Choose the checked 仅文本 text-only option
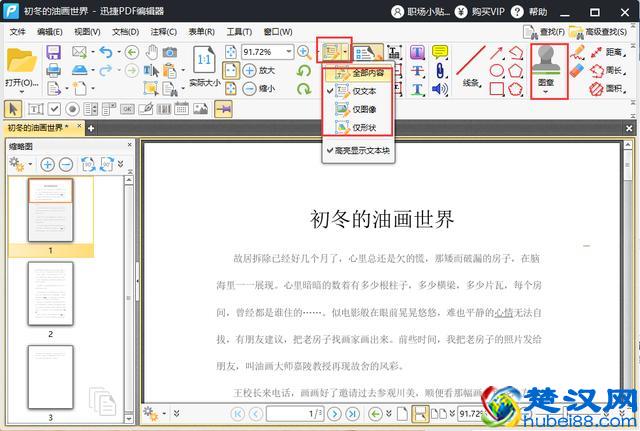The image size is (640, 431). [358, 91]
